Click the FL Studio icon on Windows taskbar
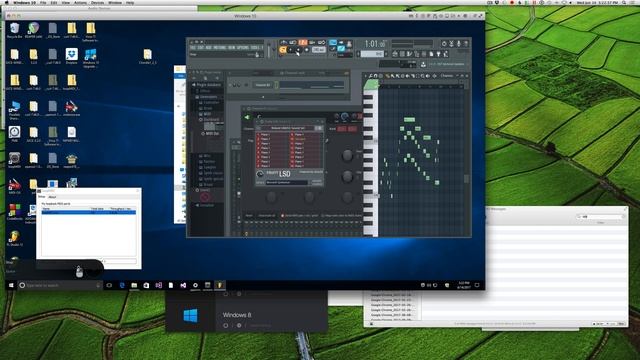The height and width of the screenshot is (360, 640). (x=220, y=285)
